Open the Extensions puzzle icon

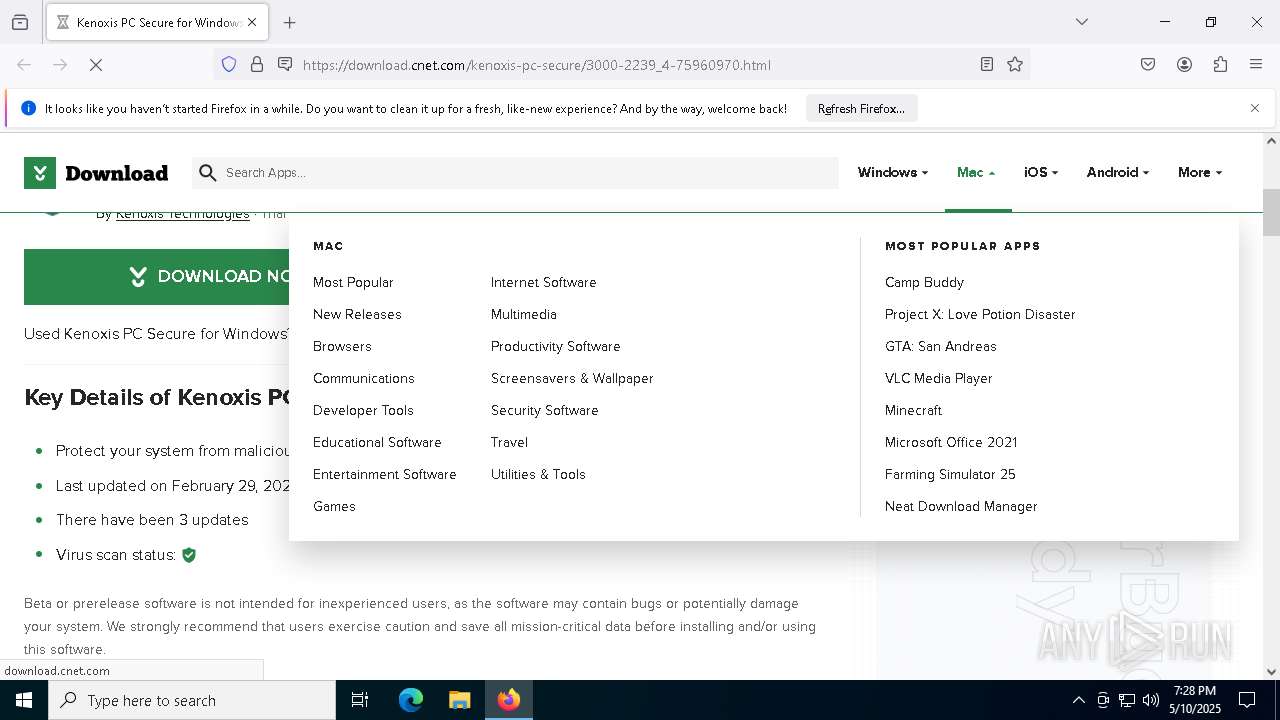click(x=1220, y=65)
